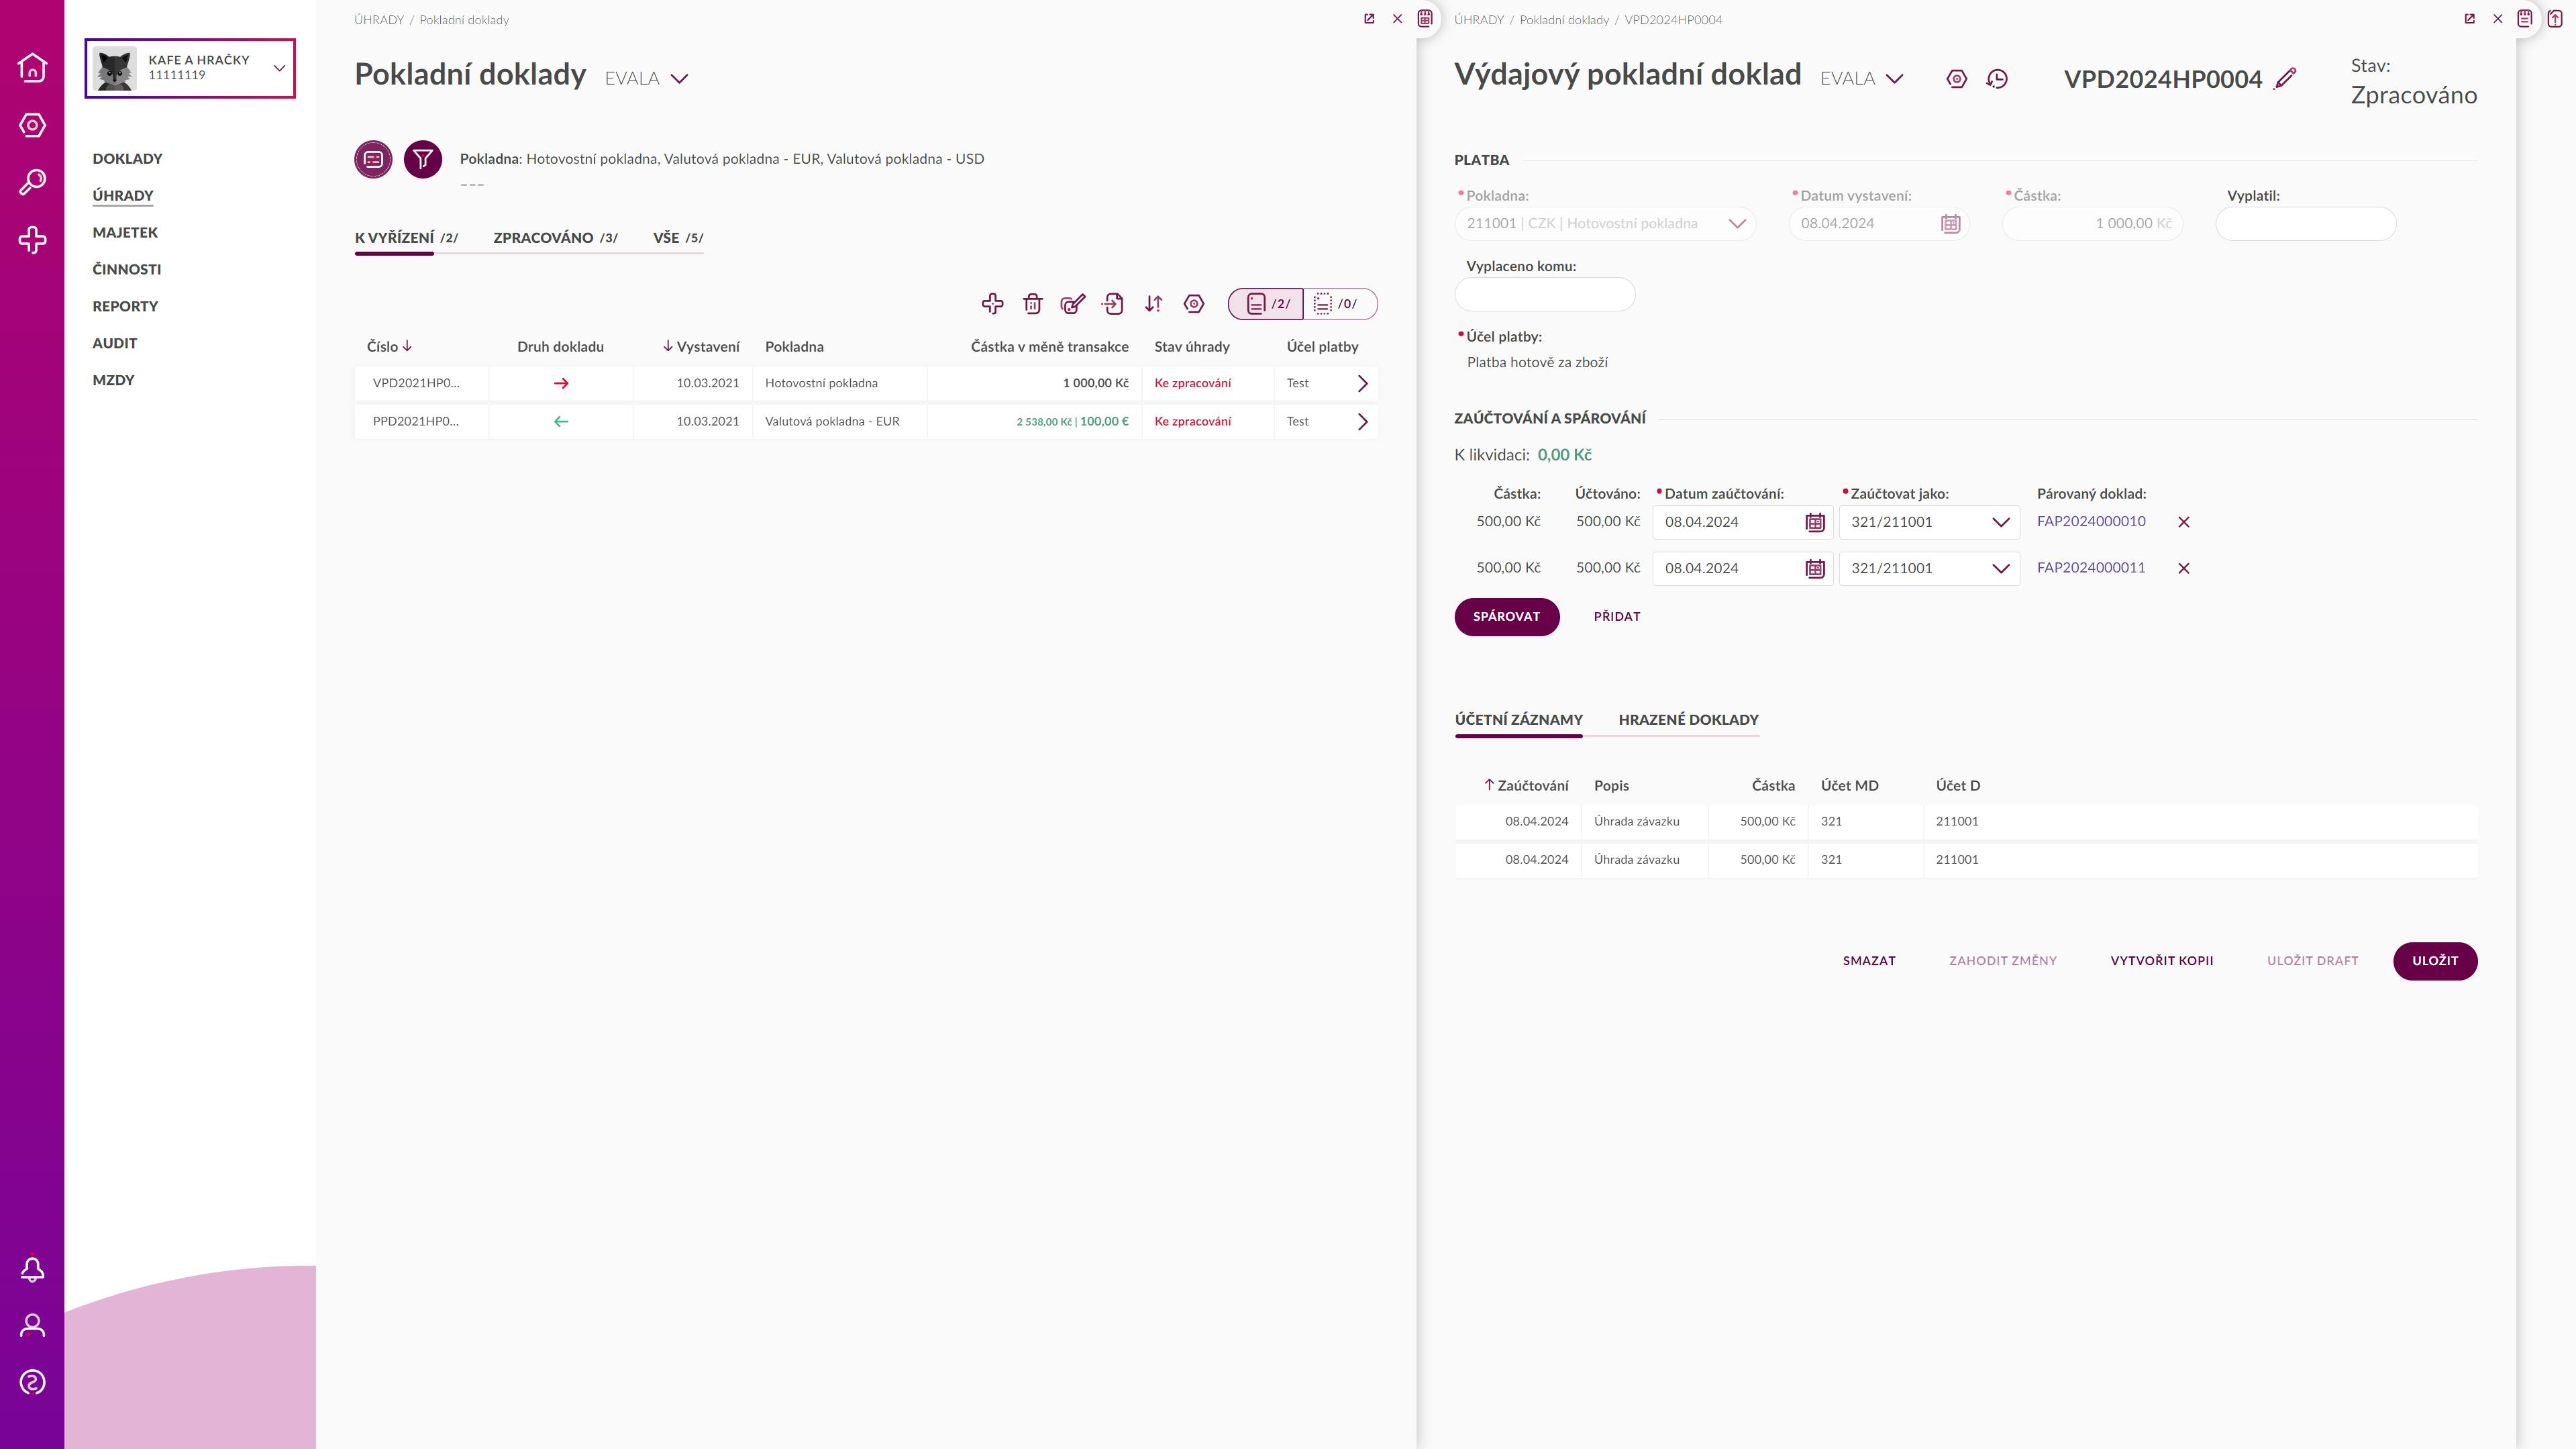2576x1449 pixels.
Task: Open list column settings hexagon icon
Action: click(1194, 304)
